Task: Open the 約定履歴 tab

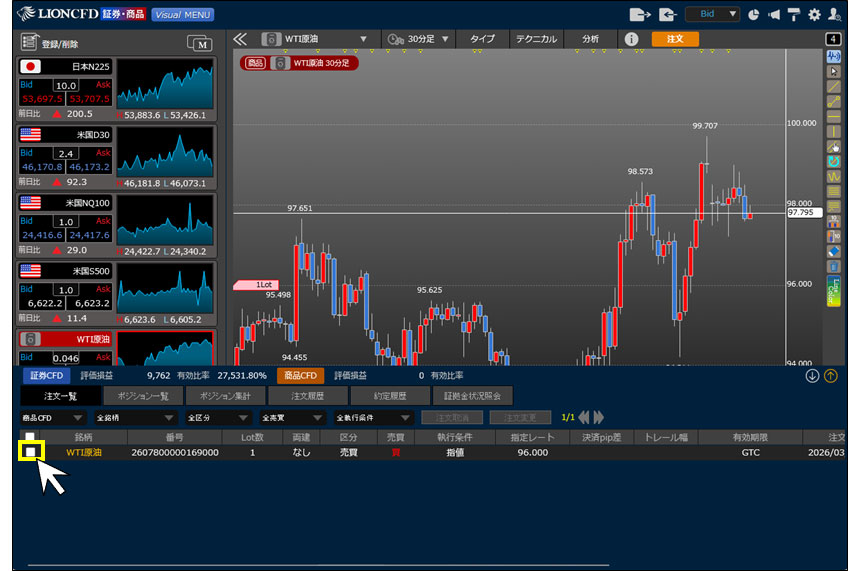Action: (x=390, y=396)
